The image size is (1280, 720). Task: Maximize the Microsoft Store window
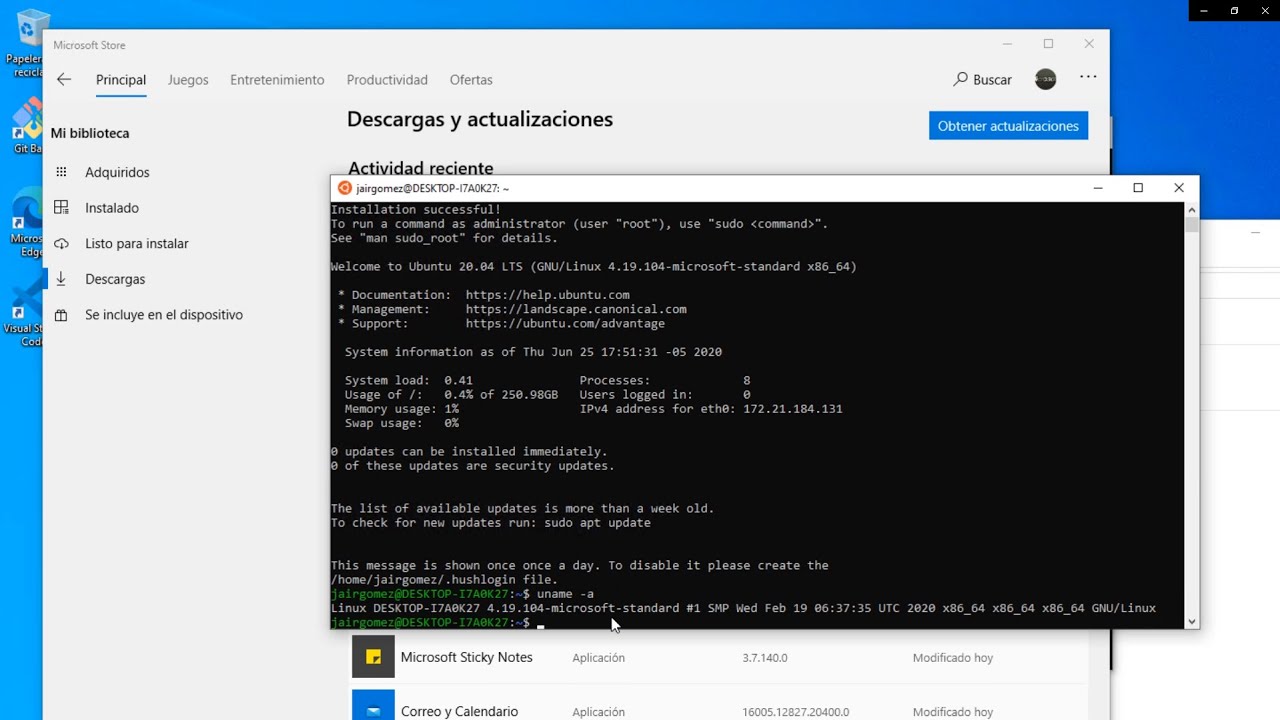(x=1048, y=44)
